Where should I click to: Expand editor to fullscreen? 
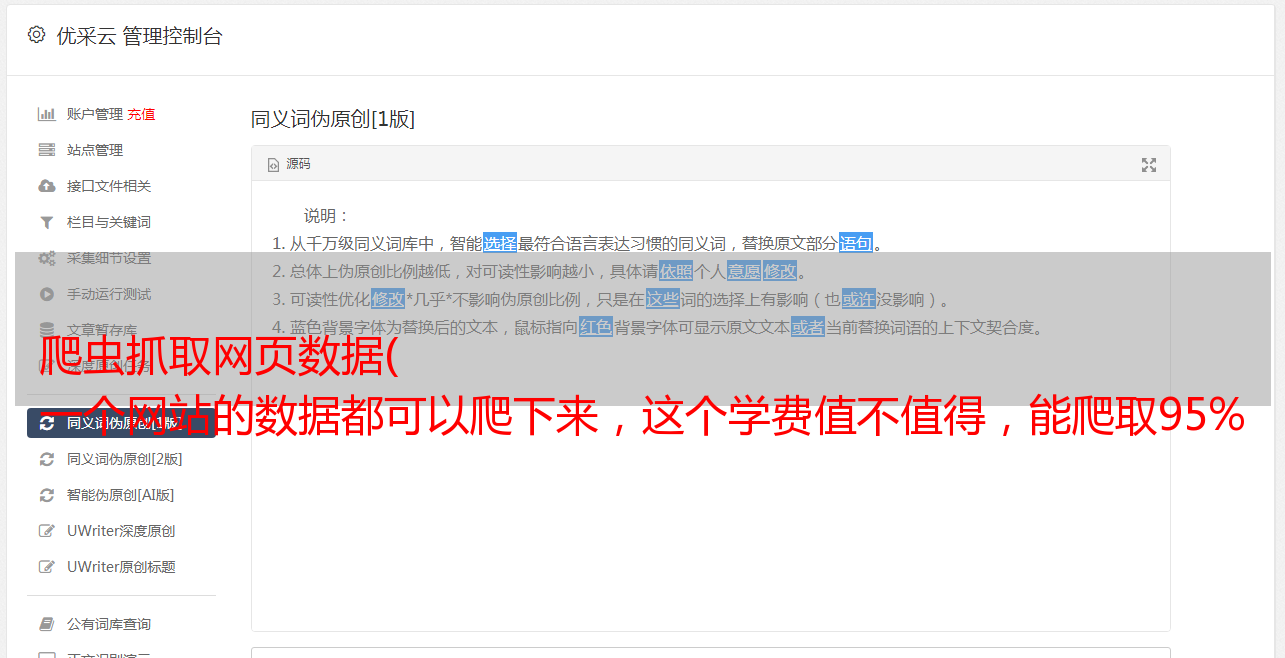tap(1149, 165)
